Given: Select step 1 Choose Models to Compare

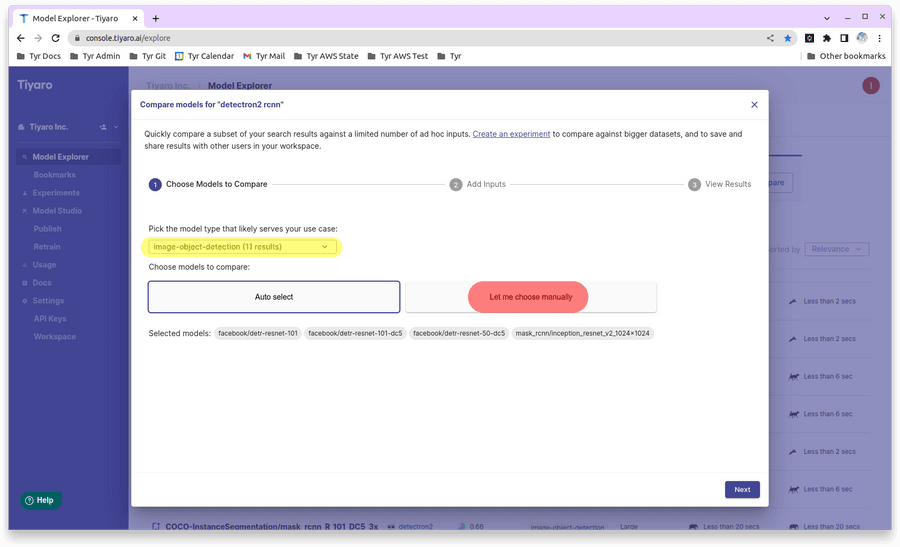Looking at the screenshot, I should 208,184.
